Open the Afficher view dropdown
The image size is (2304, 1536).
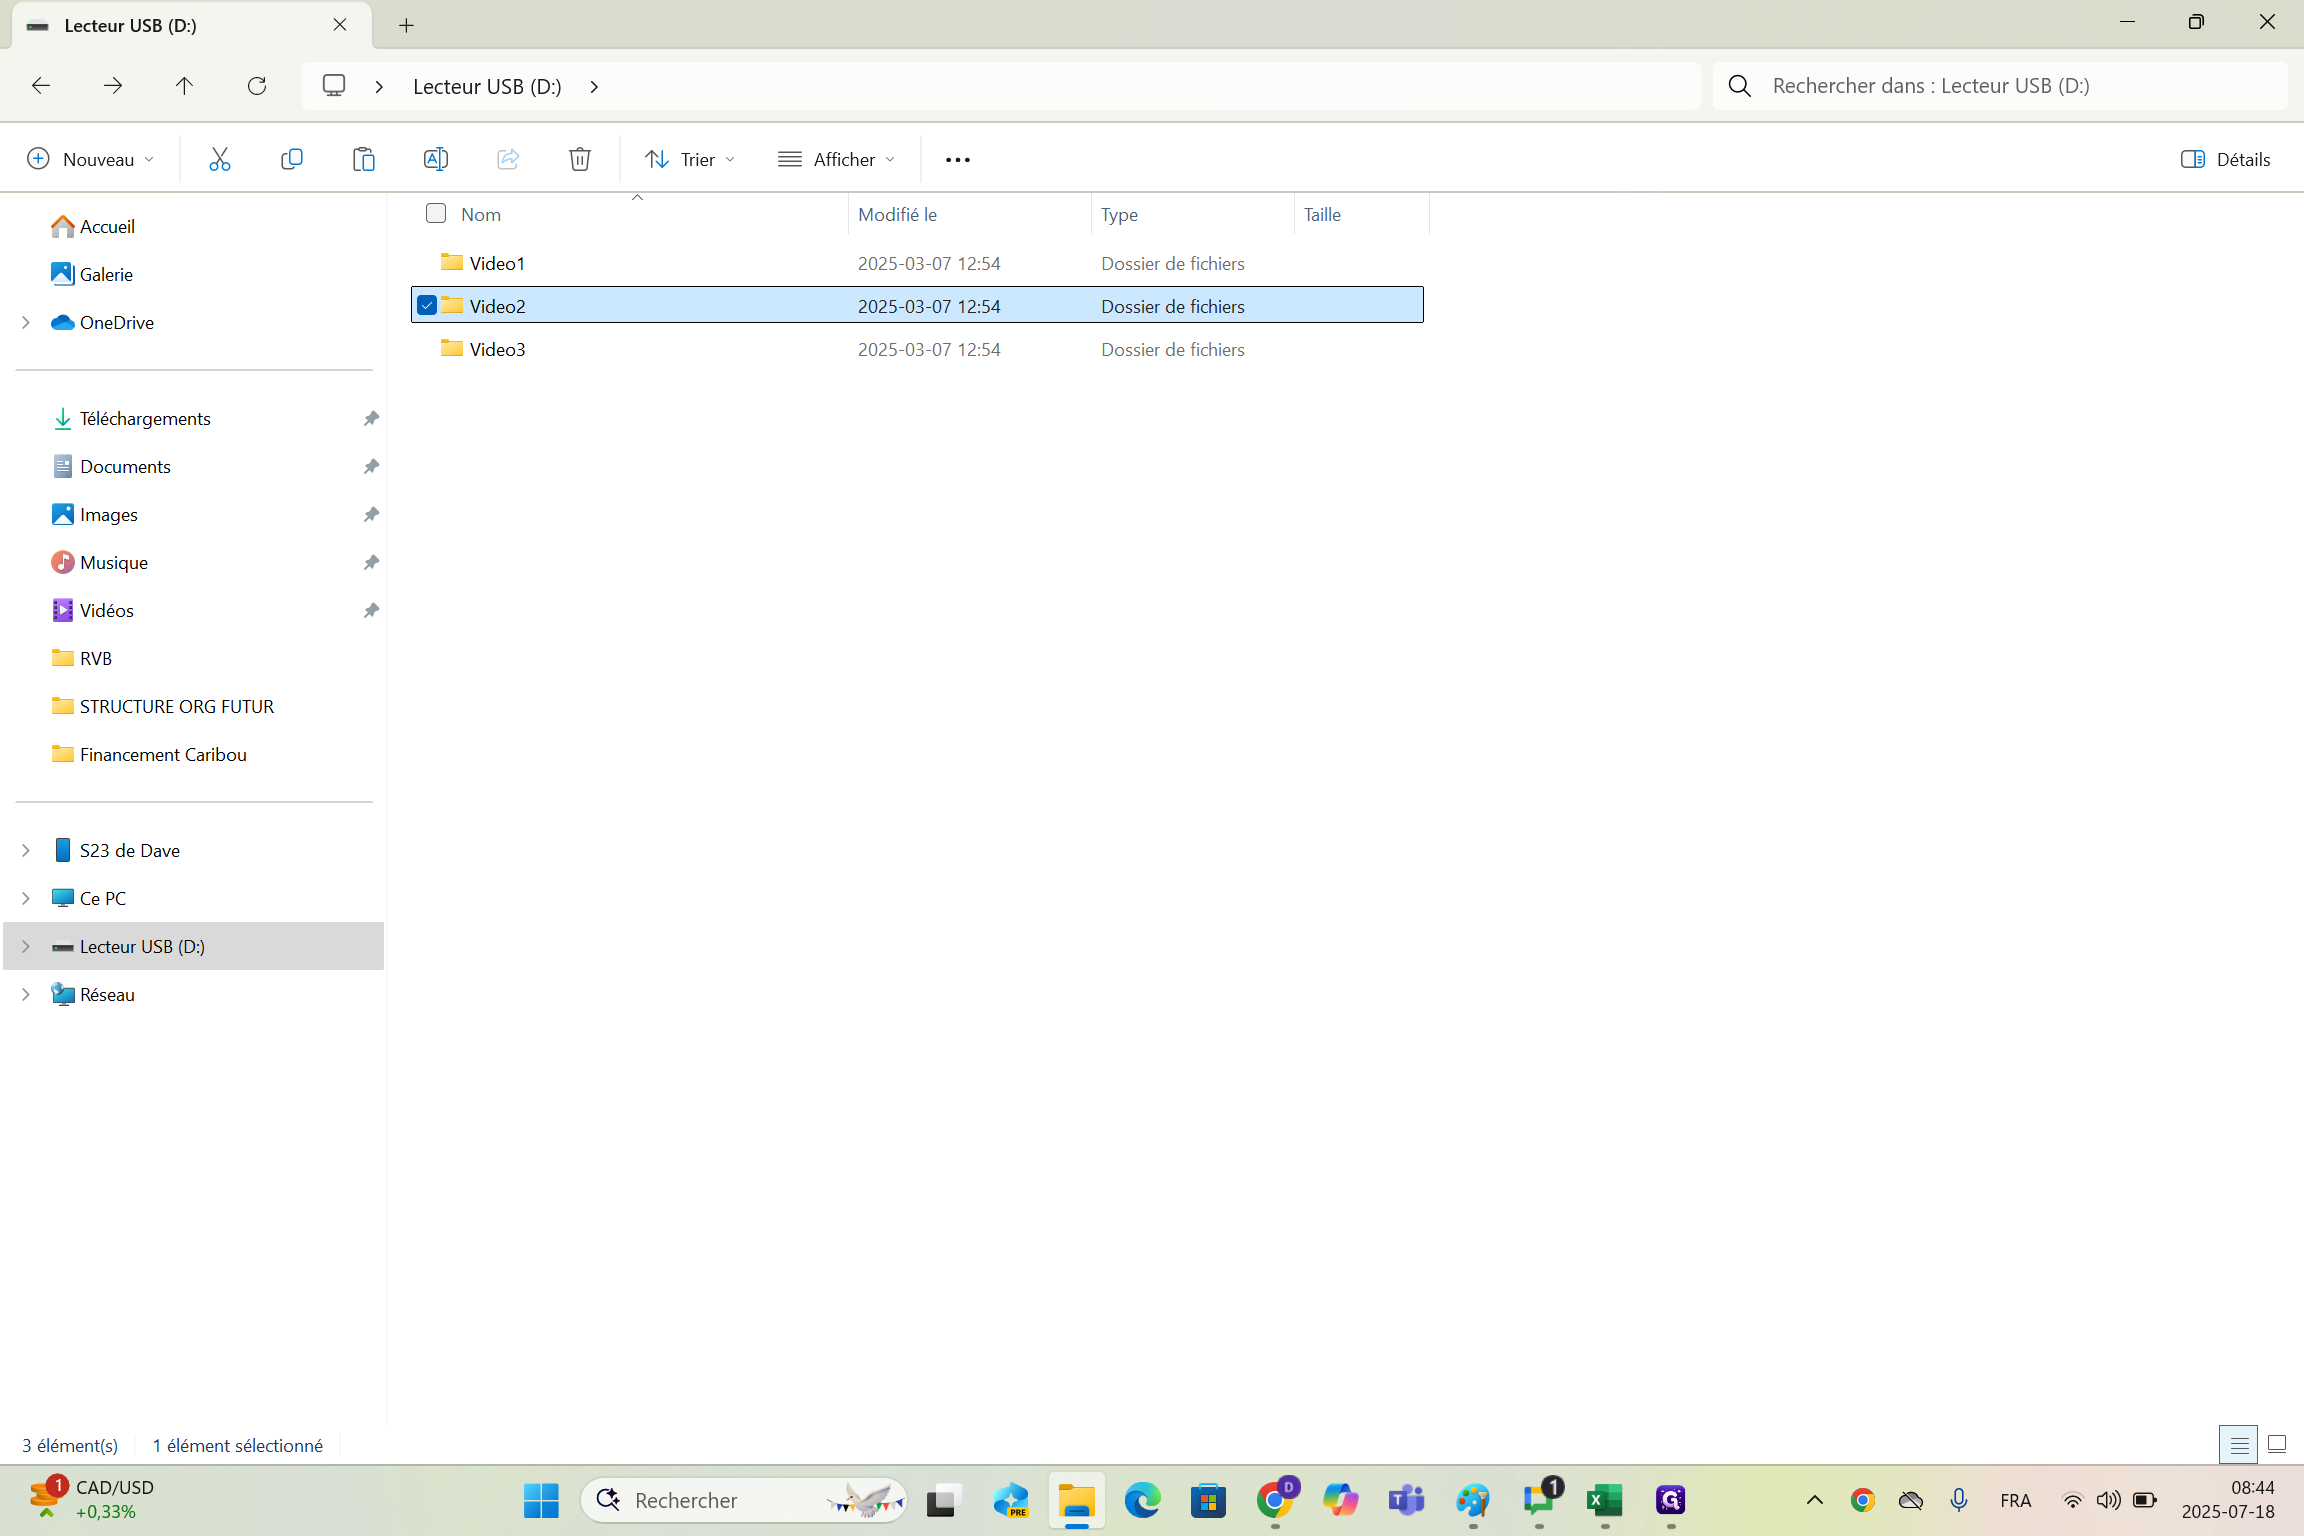[836, 160]
